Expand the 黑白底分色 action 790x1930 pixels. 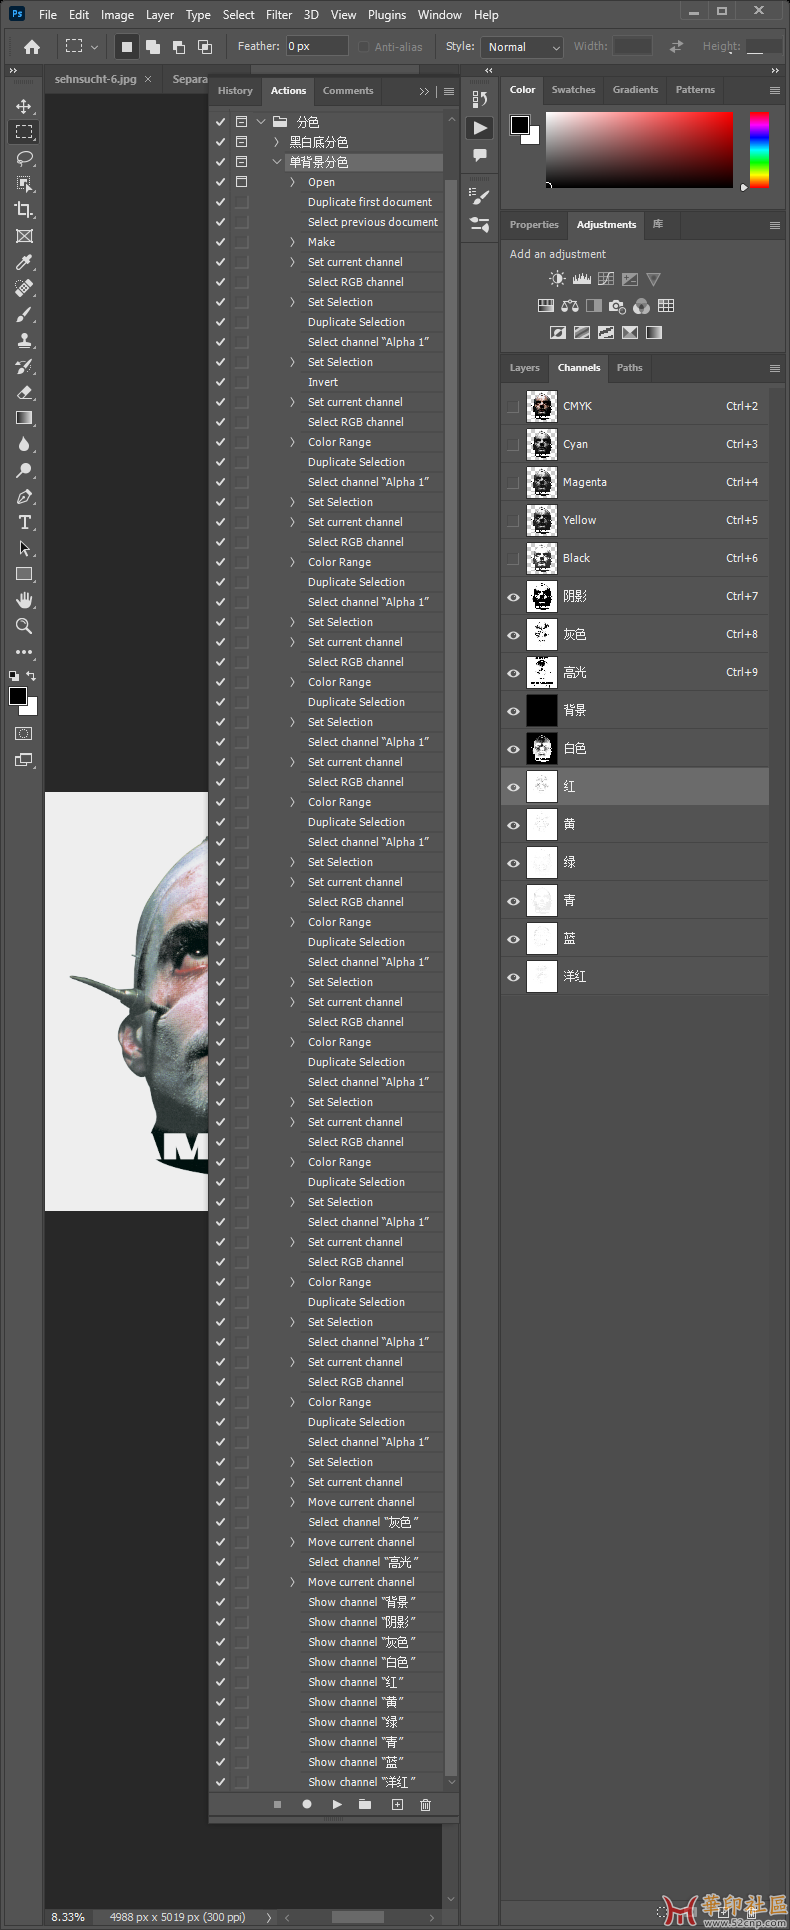[x=277, y=142]
